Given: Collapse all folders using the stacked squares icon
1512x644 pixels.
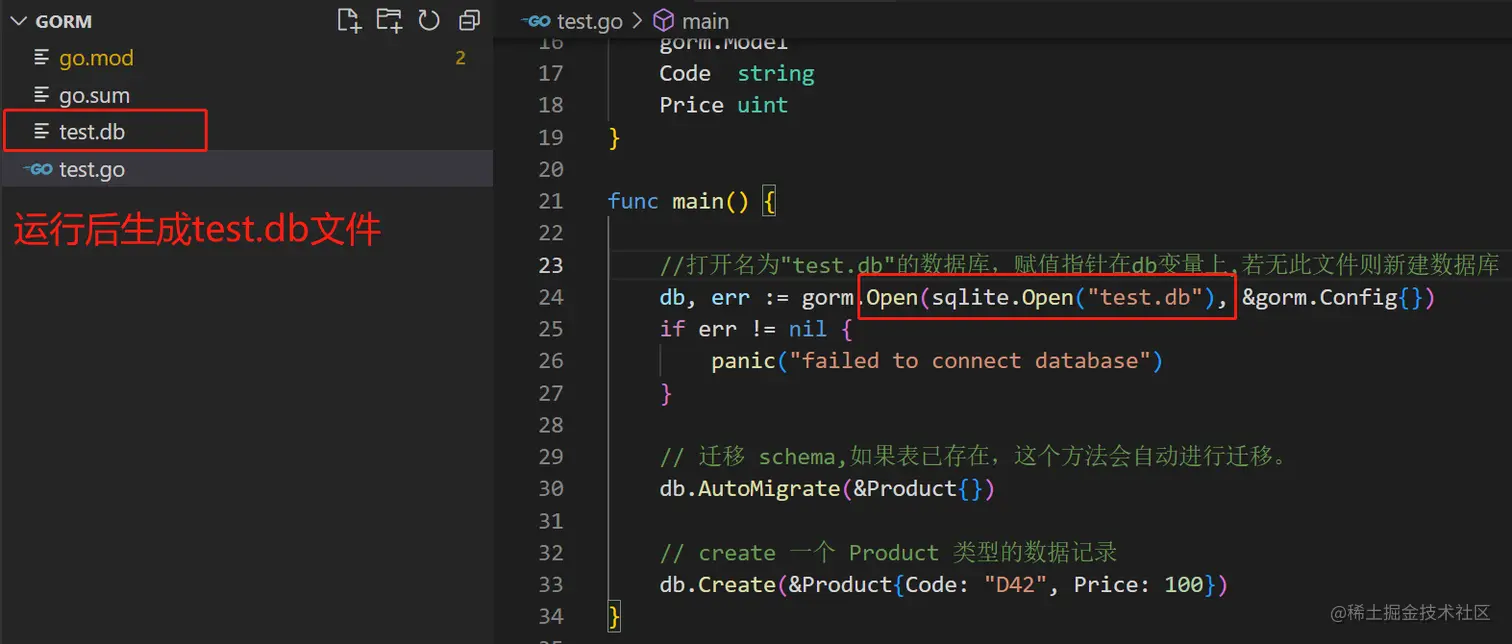Looking at the screenshot, I should pyautogui.click(x=469, y=21).
